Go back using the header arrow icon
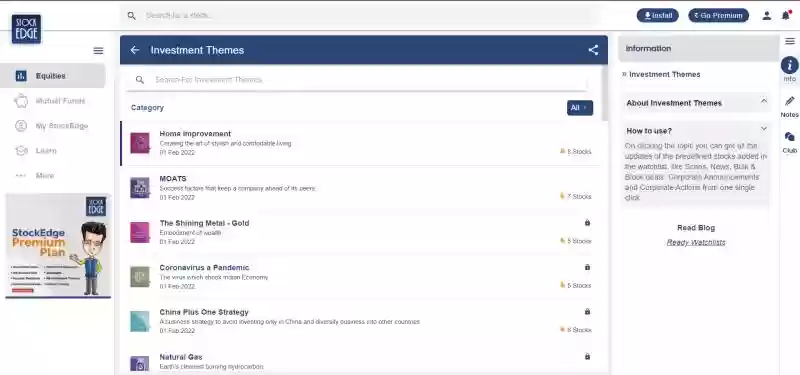Image resolution: width=800 pixels, height=375 pixels. pos(135,50)
